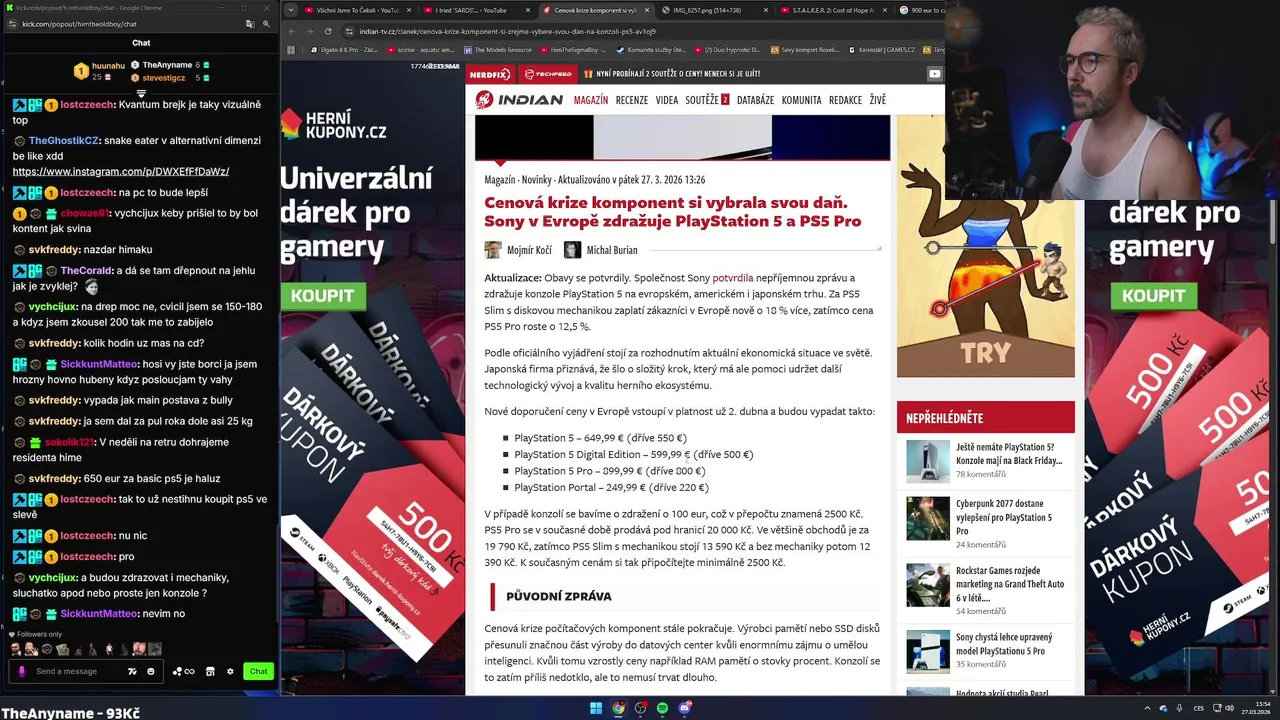Switch to '900 eur to' Google tab
Viewport: 1280px width, 720px height.
[x=920, y=10]
